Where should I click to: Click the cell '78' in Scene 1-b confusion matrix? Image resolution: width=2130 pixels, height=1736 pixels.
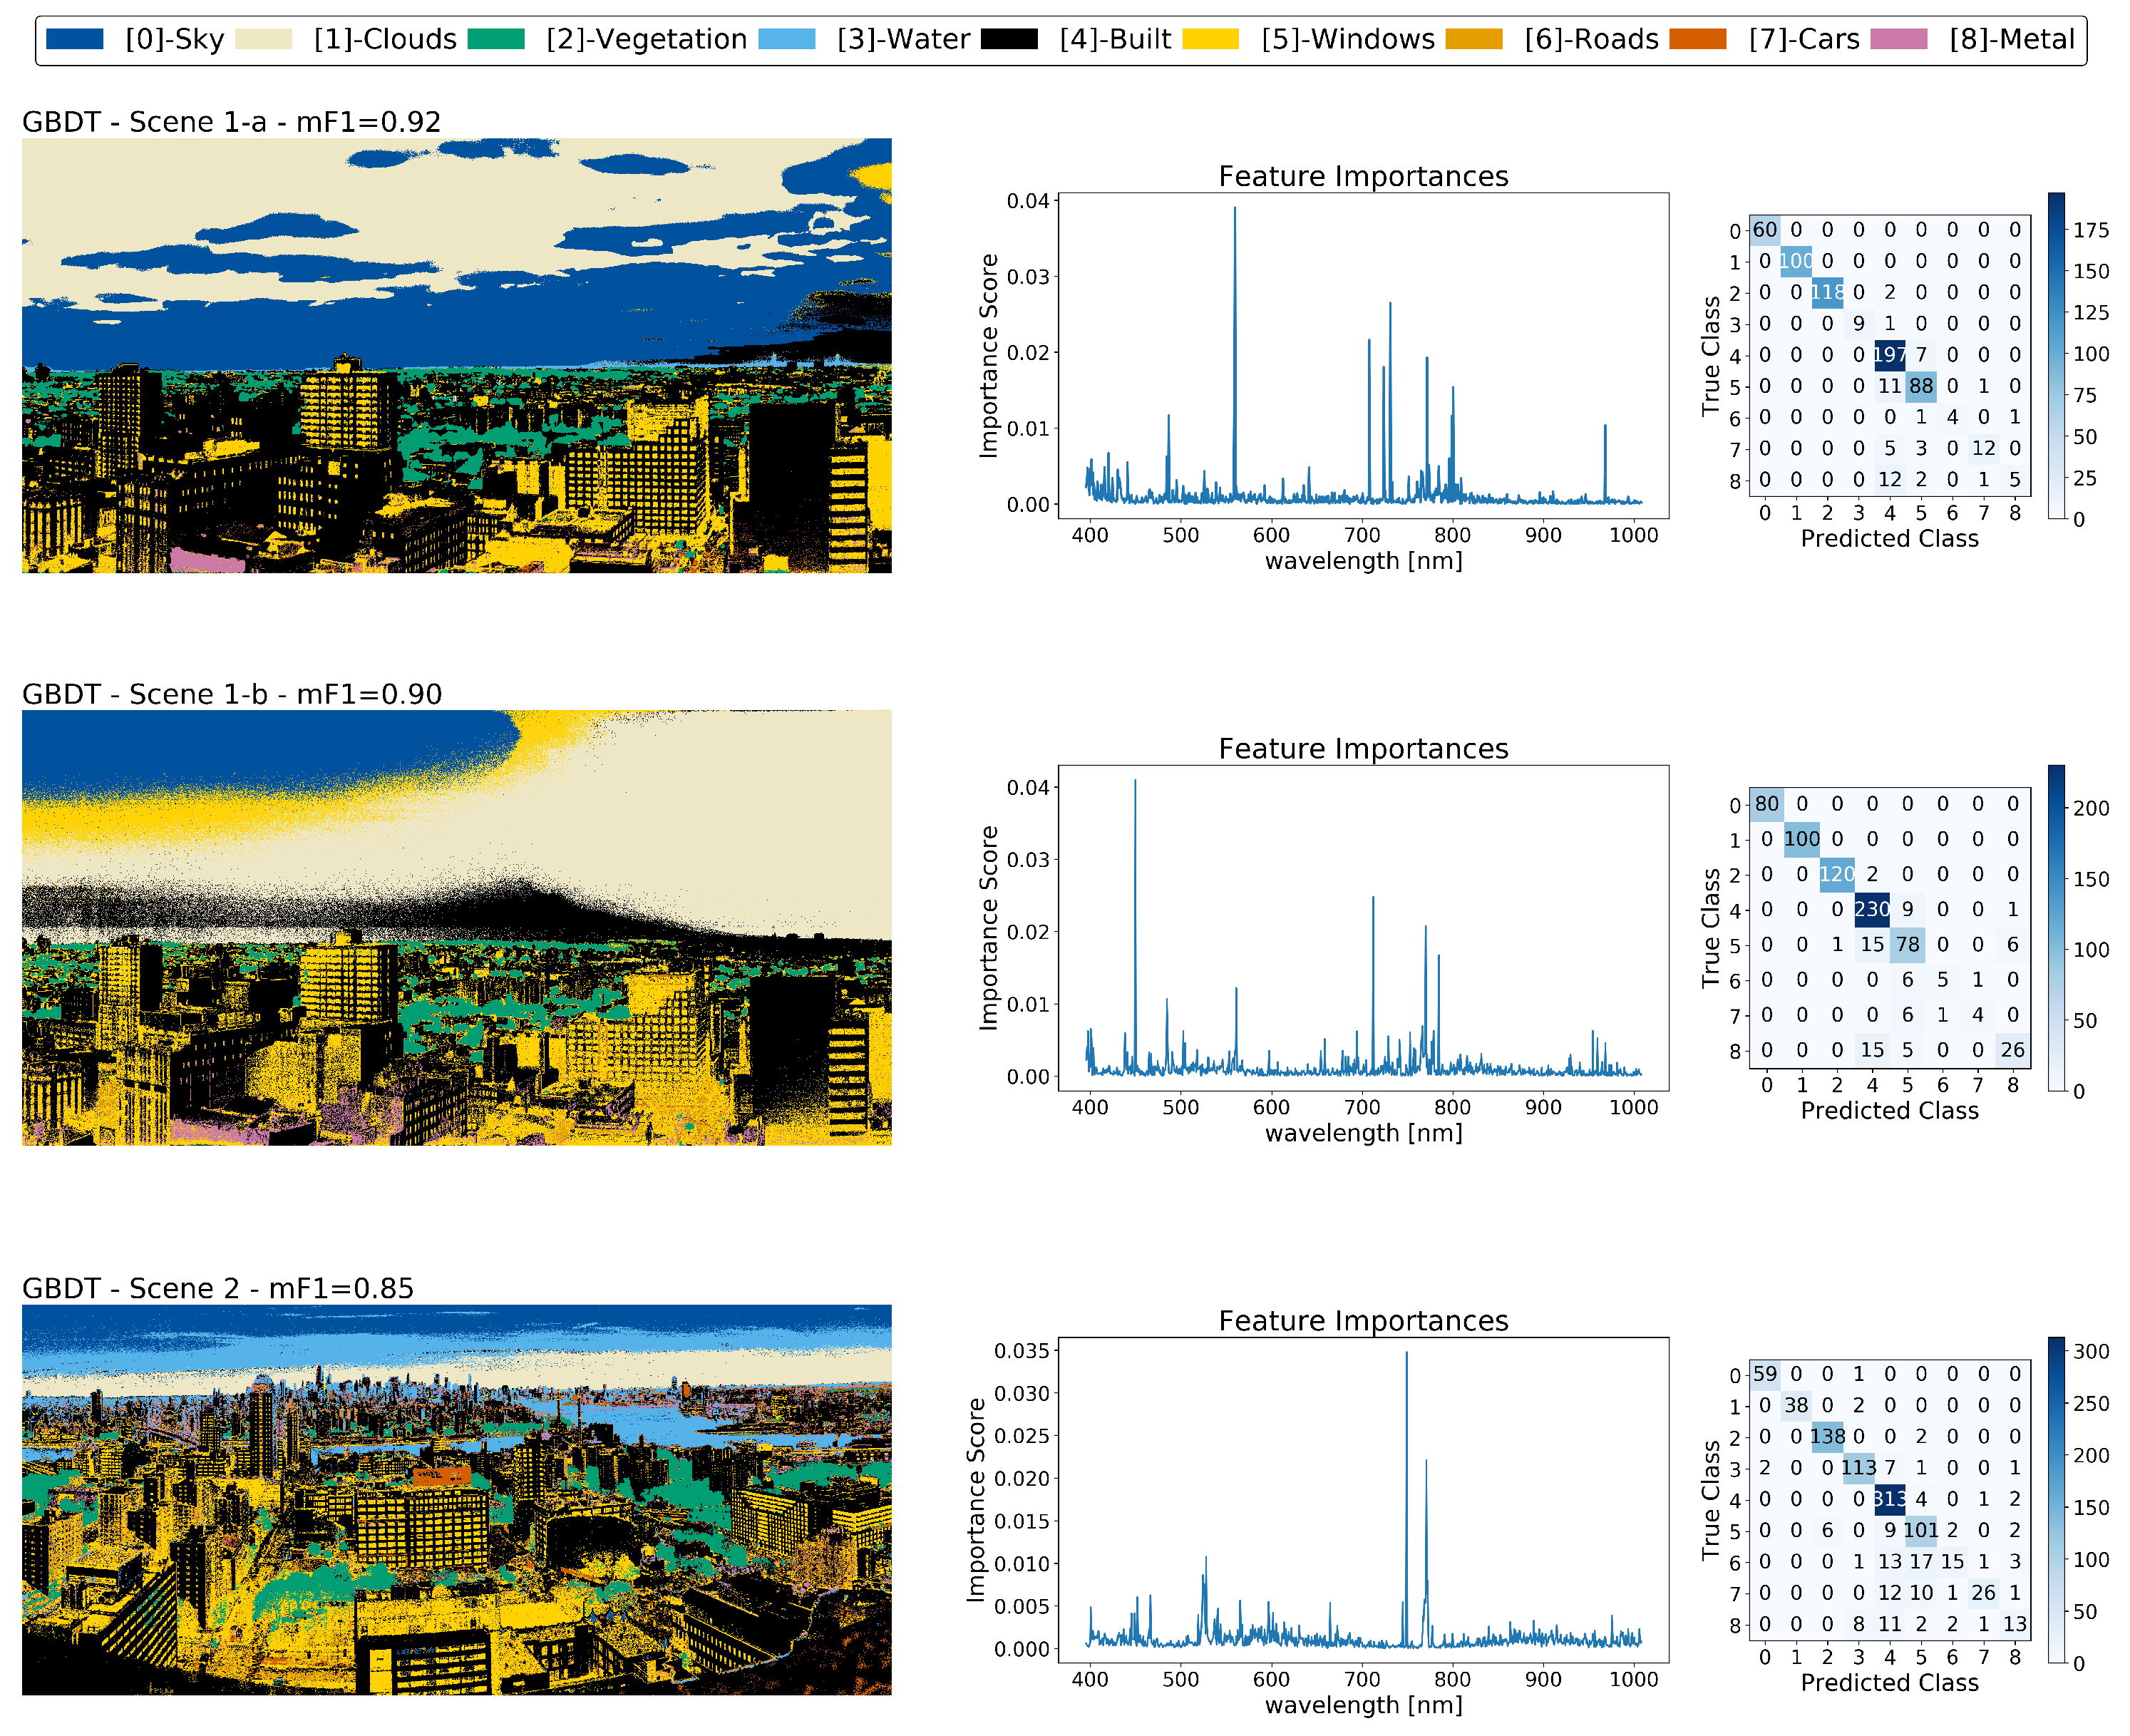(x=1908, y=944)
